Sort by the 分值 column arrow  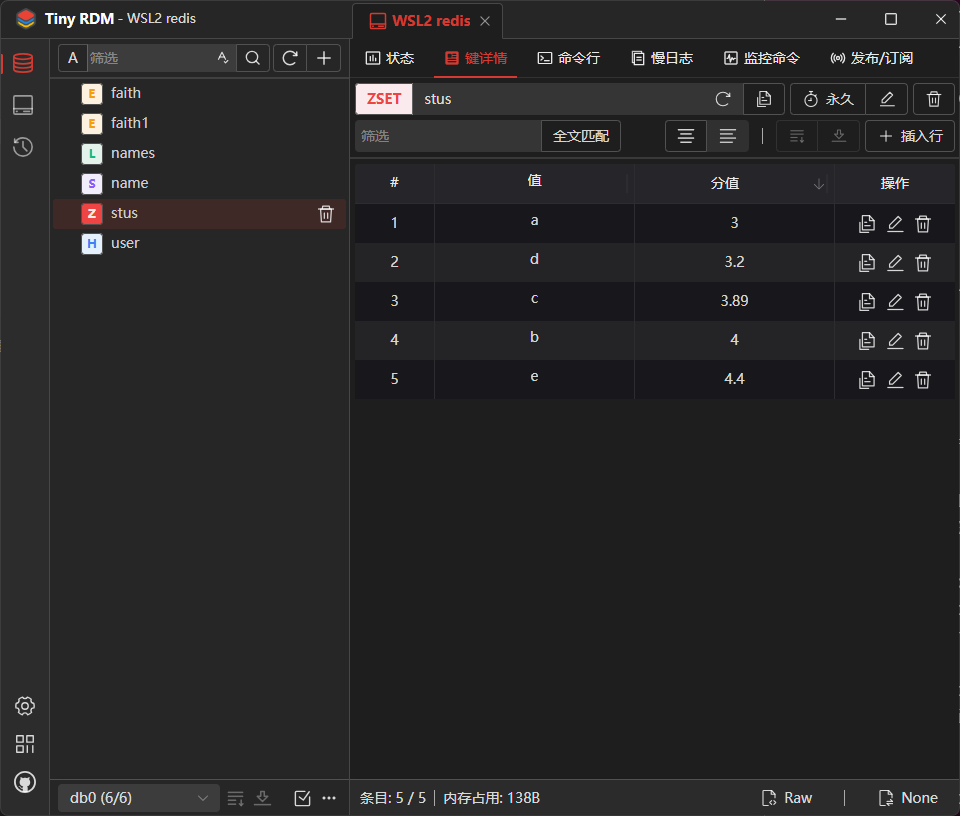[819, 184]
